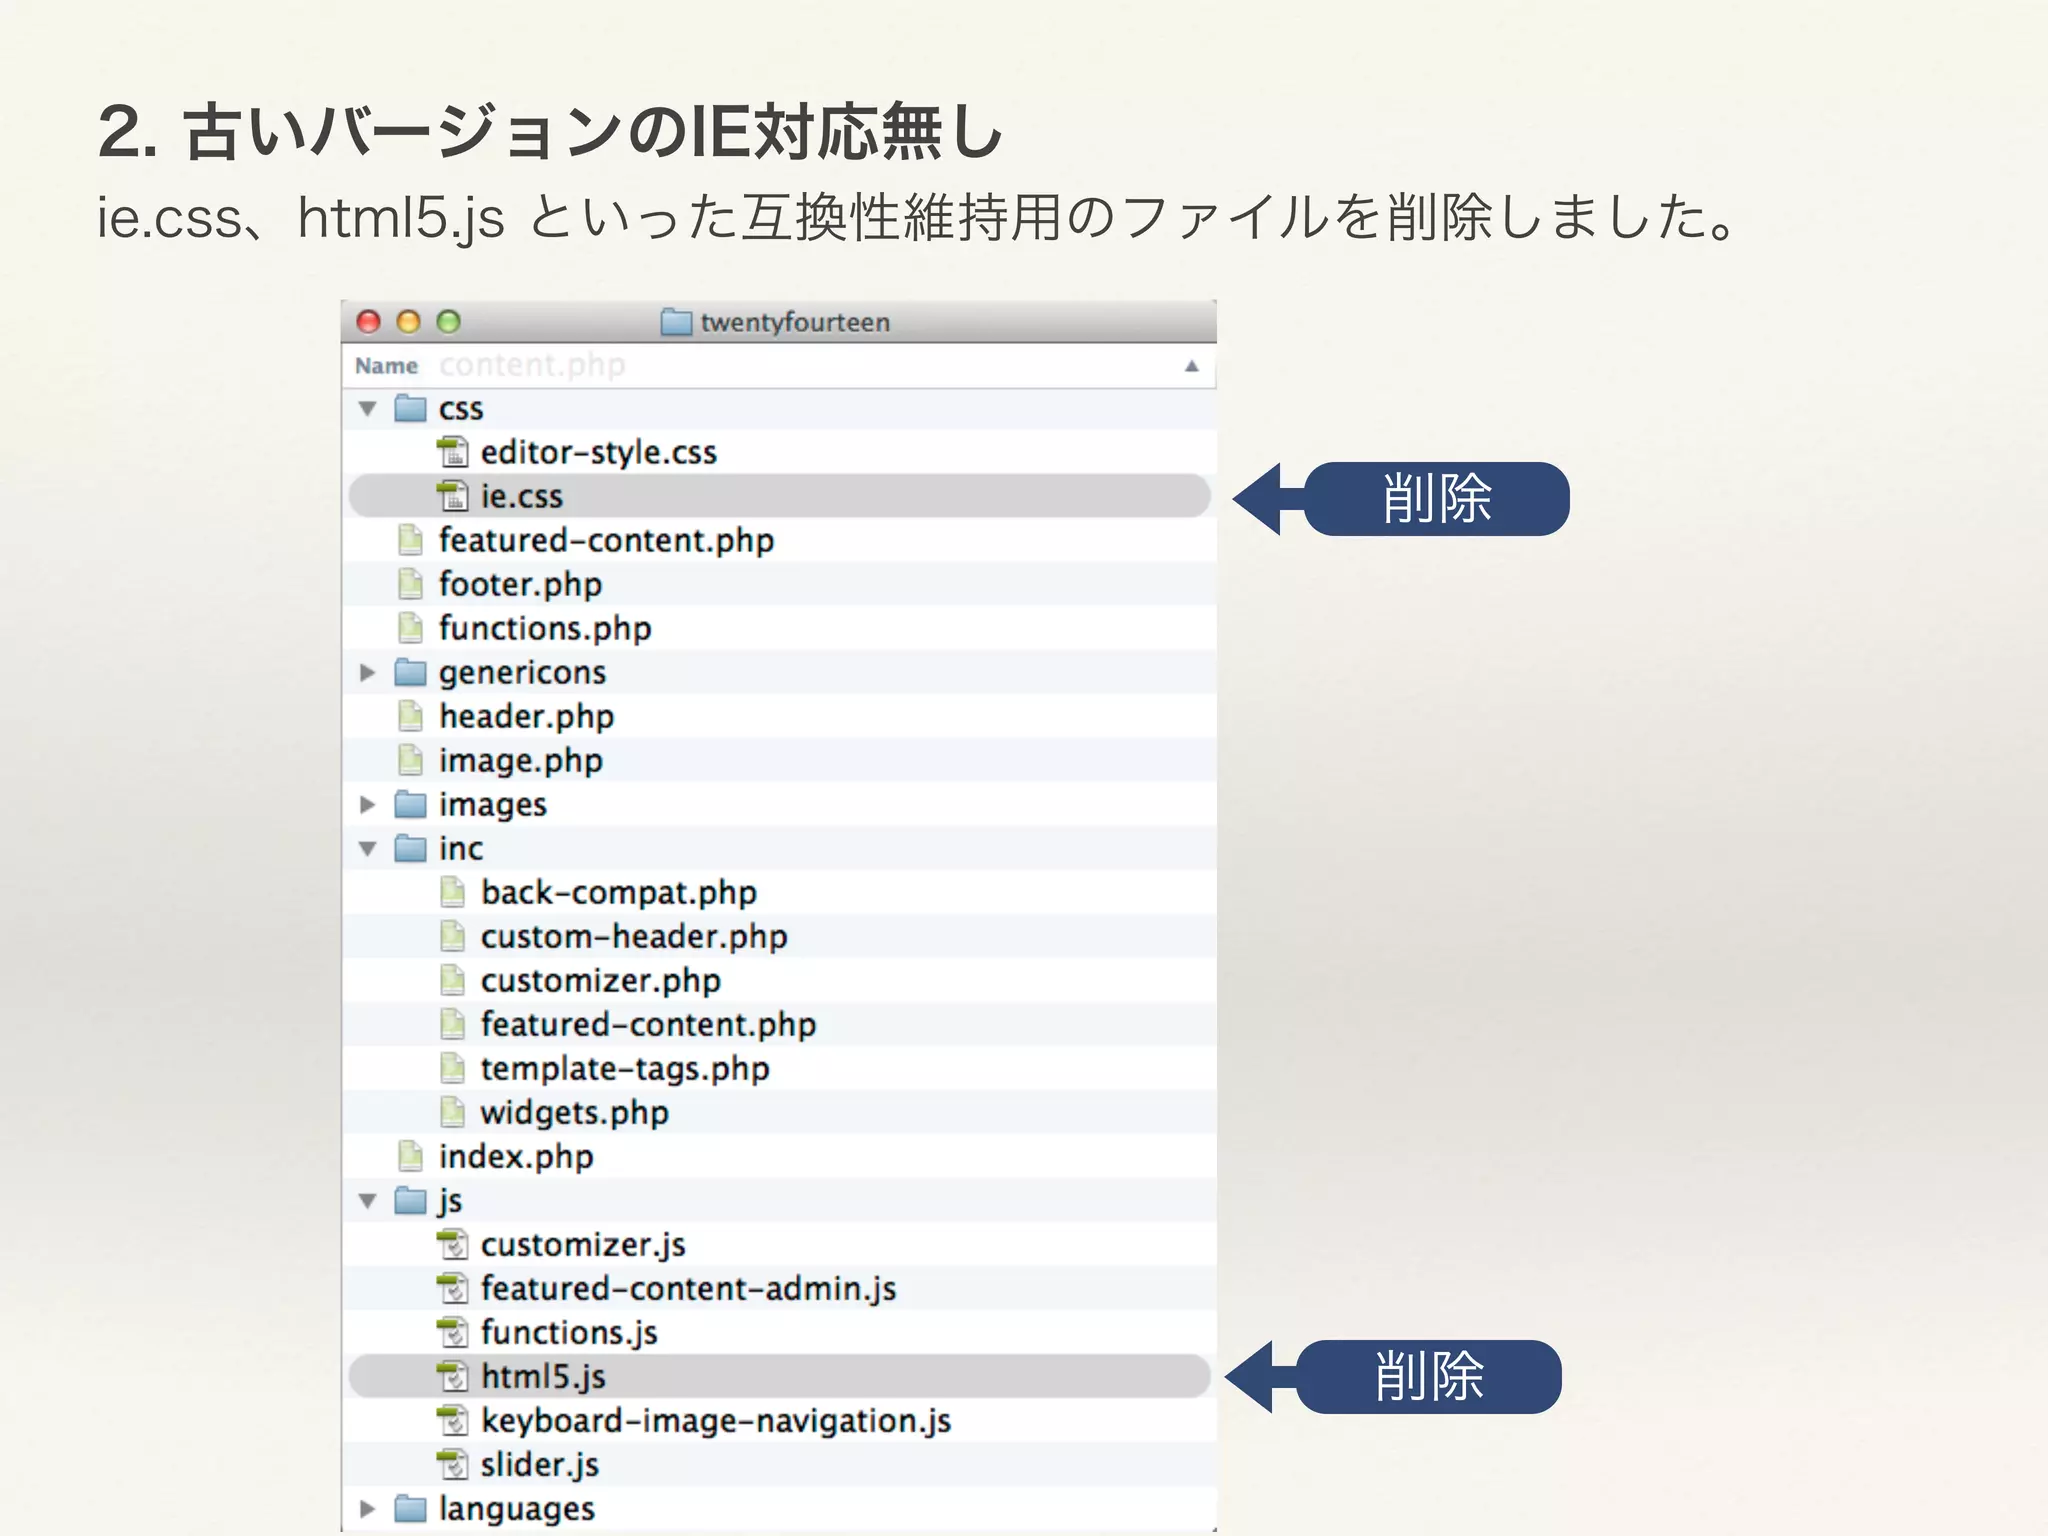The image size is (2048, 1536).
Task: Click the customizer.php file icon
Action: click(453, 980)
